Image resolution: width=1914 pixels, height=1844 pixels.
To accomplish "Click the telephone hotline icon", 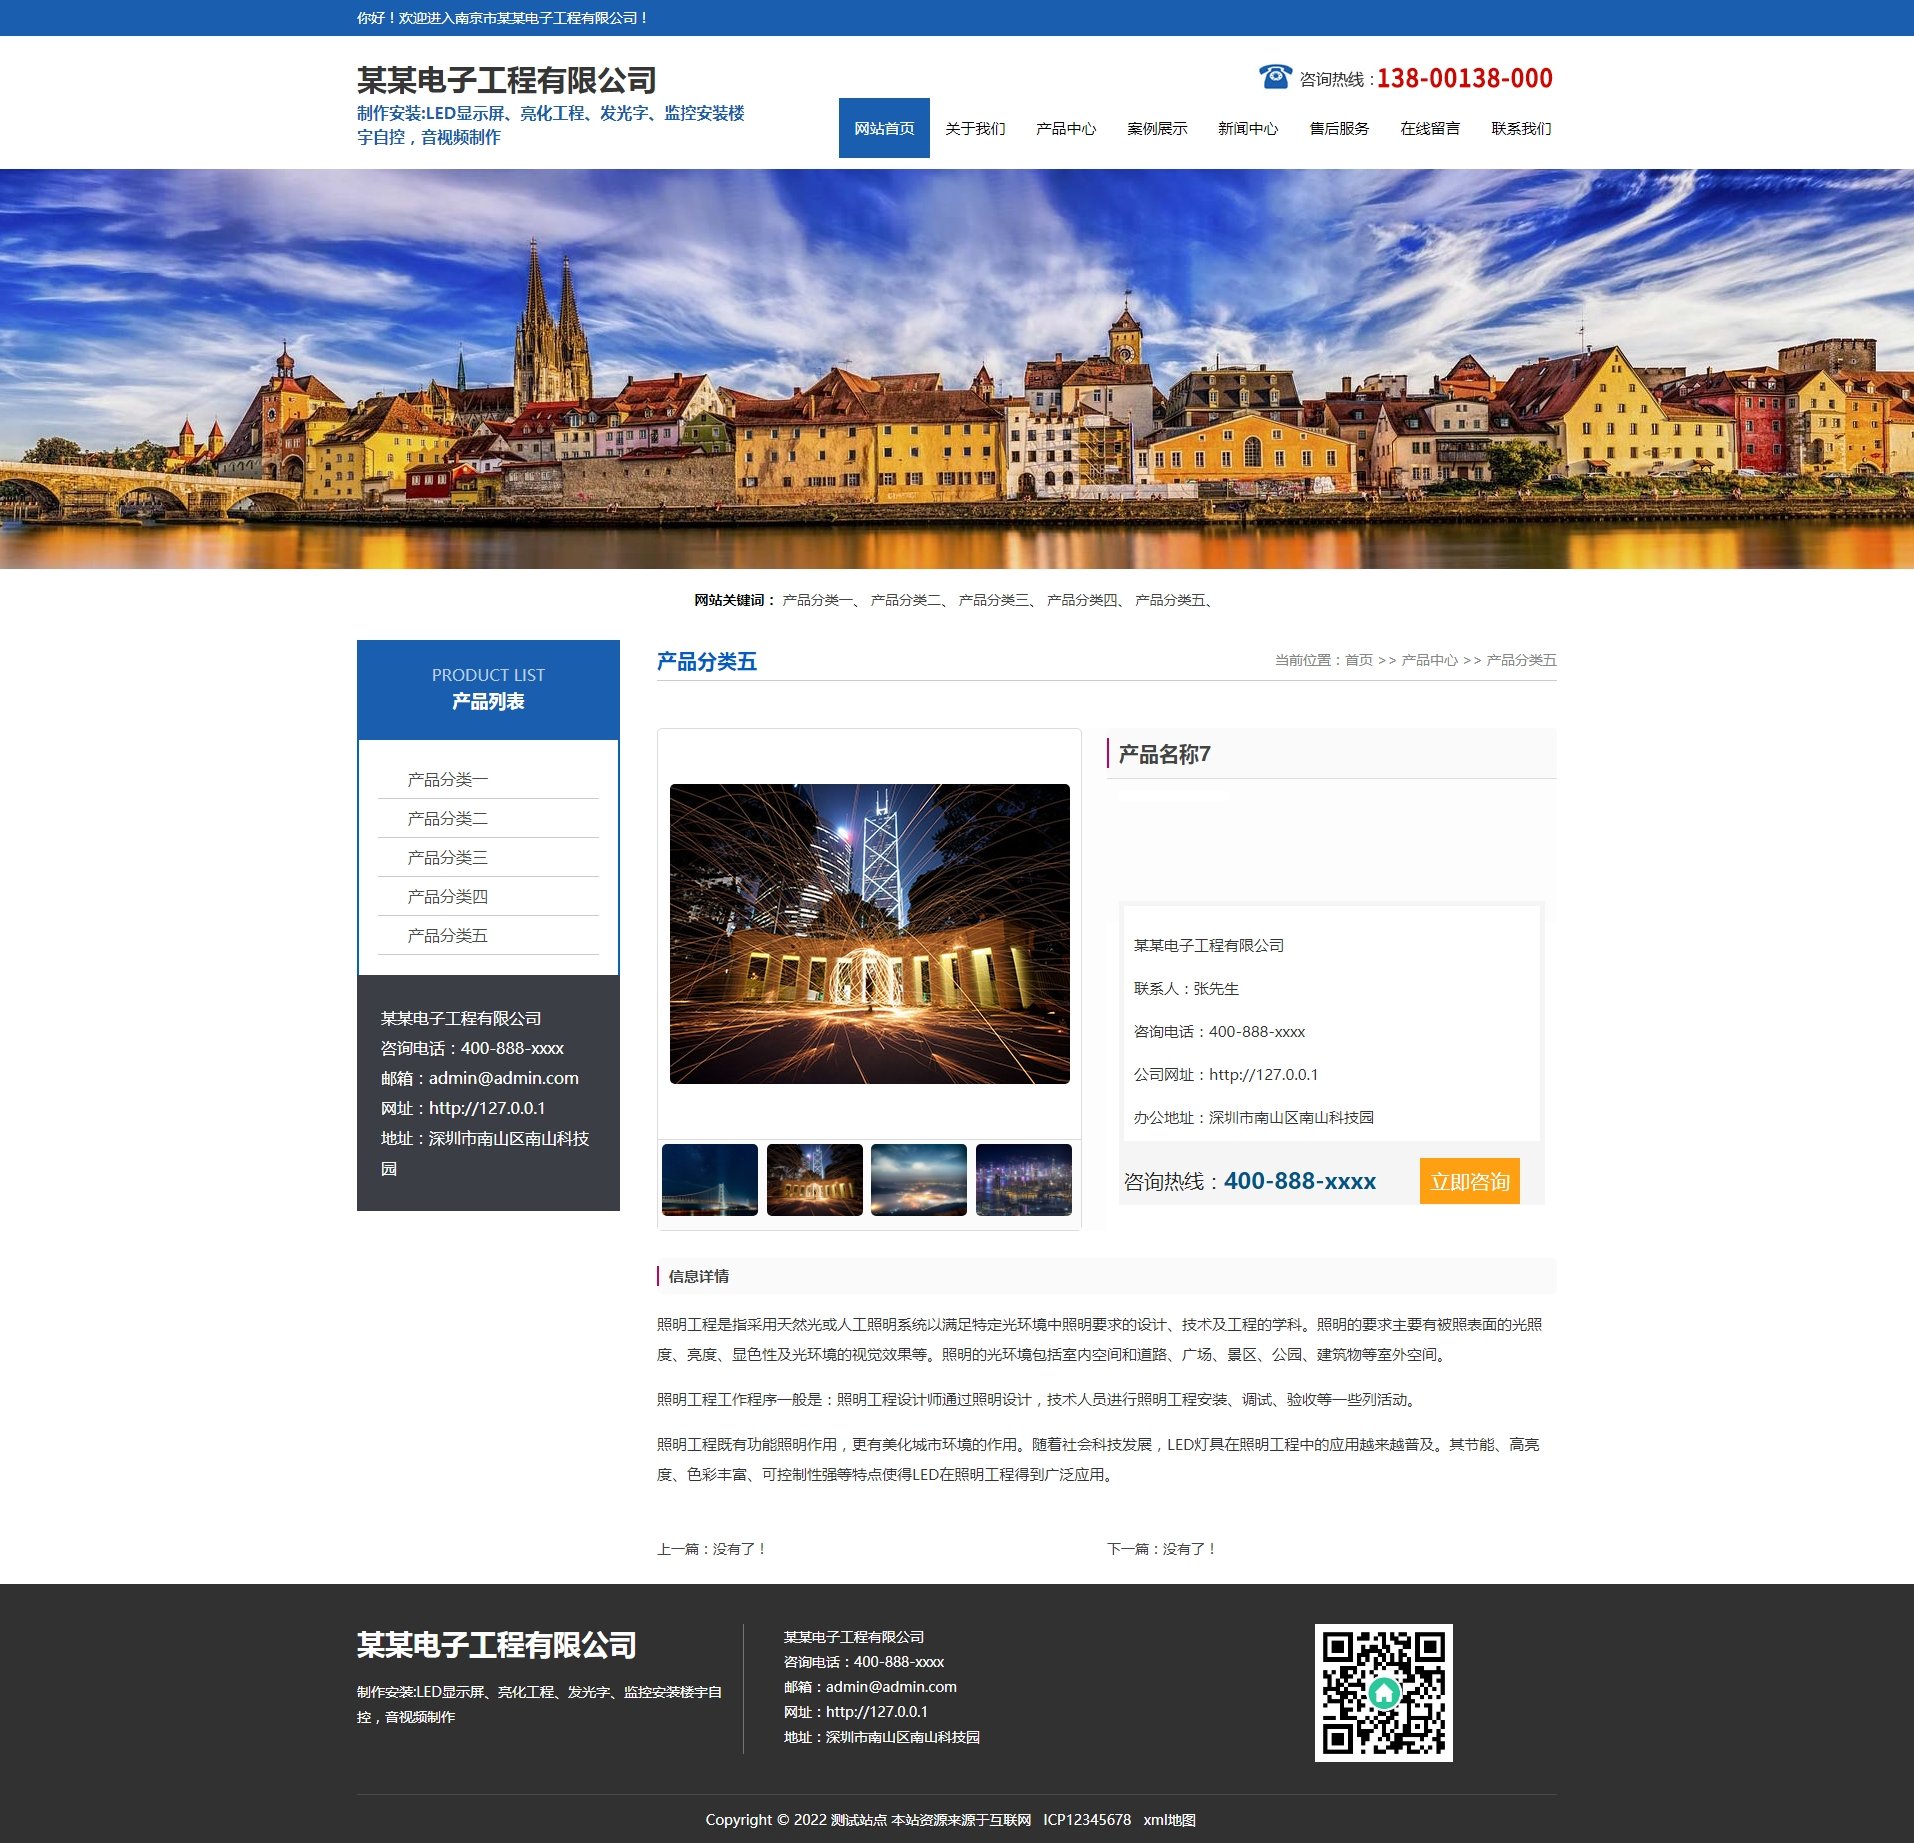I will pos(1275,77).
